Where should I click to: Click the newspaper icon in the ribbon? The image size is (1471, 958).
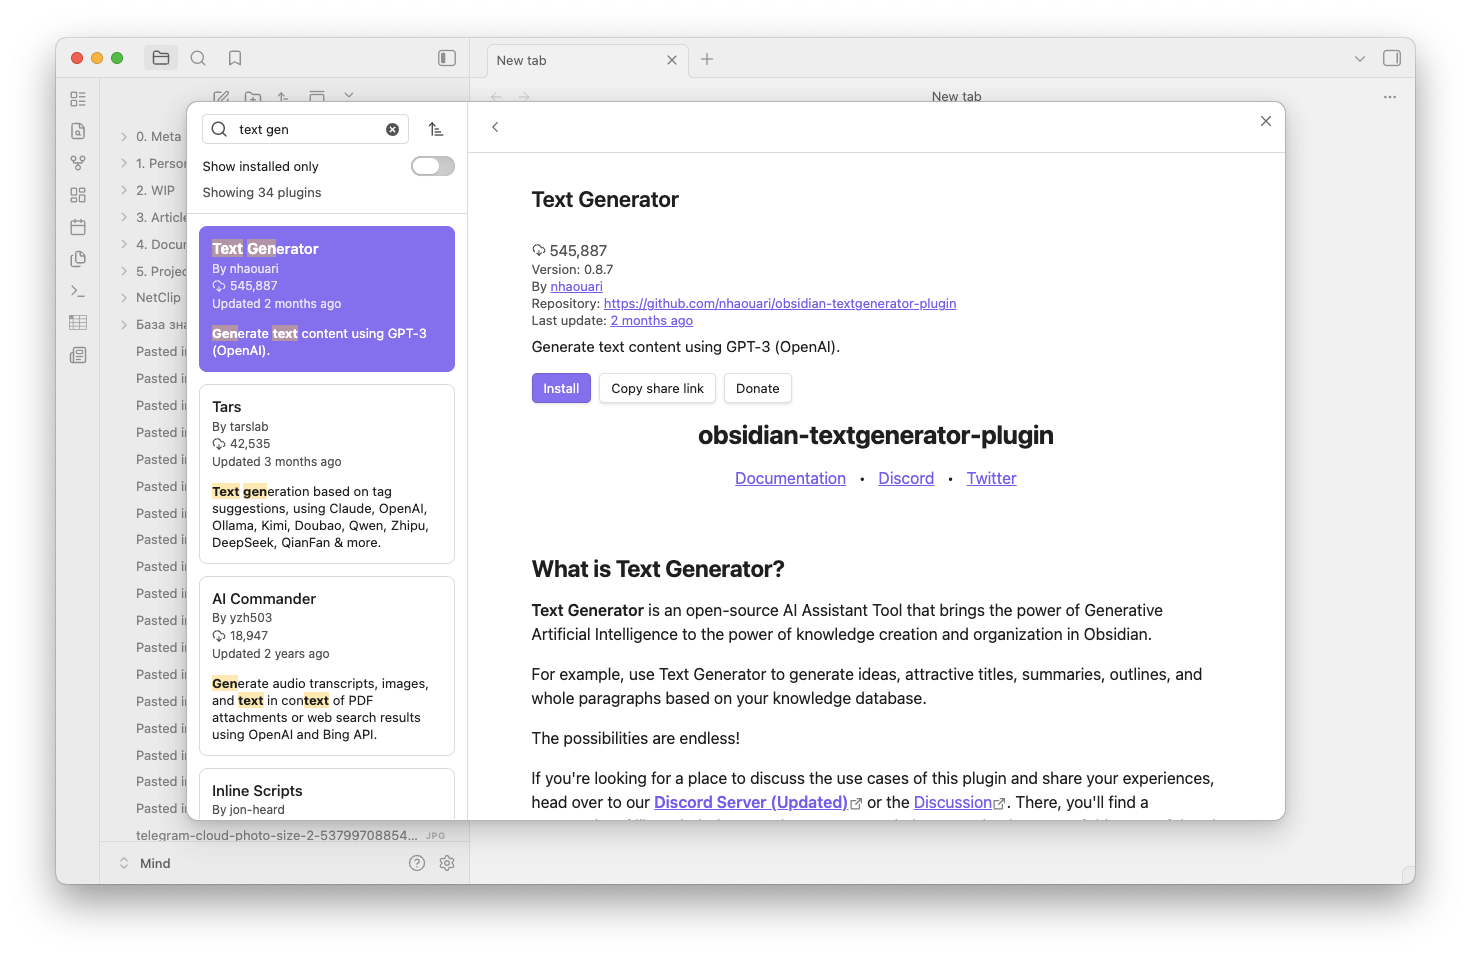click(x=78, y=355)
